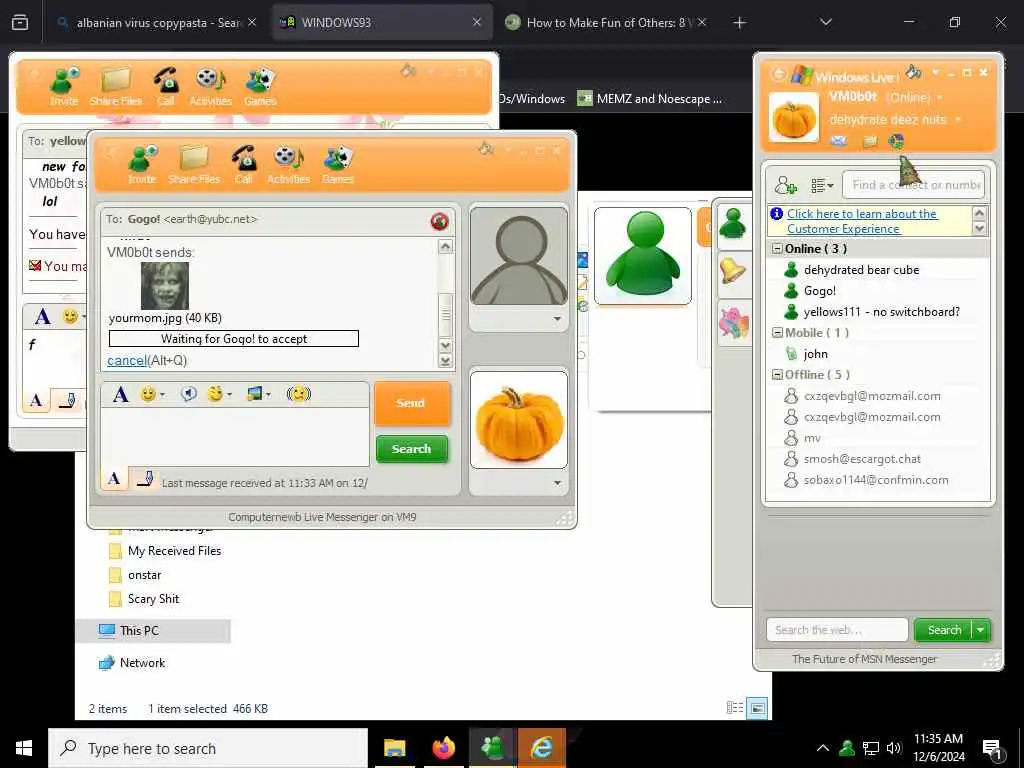Image resolution: width=1024 pixels, height=768 pixels.
Task: Click green Search button in Gogo! chat
Action: coord(411,449)
